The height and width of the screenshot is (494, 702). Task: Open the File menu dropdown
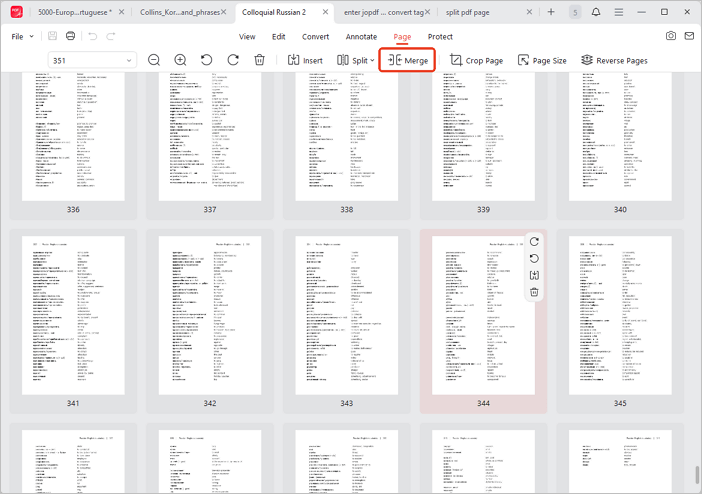22,36
